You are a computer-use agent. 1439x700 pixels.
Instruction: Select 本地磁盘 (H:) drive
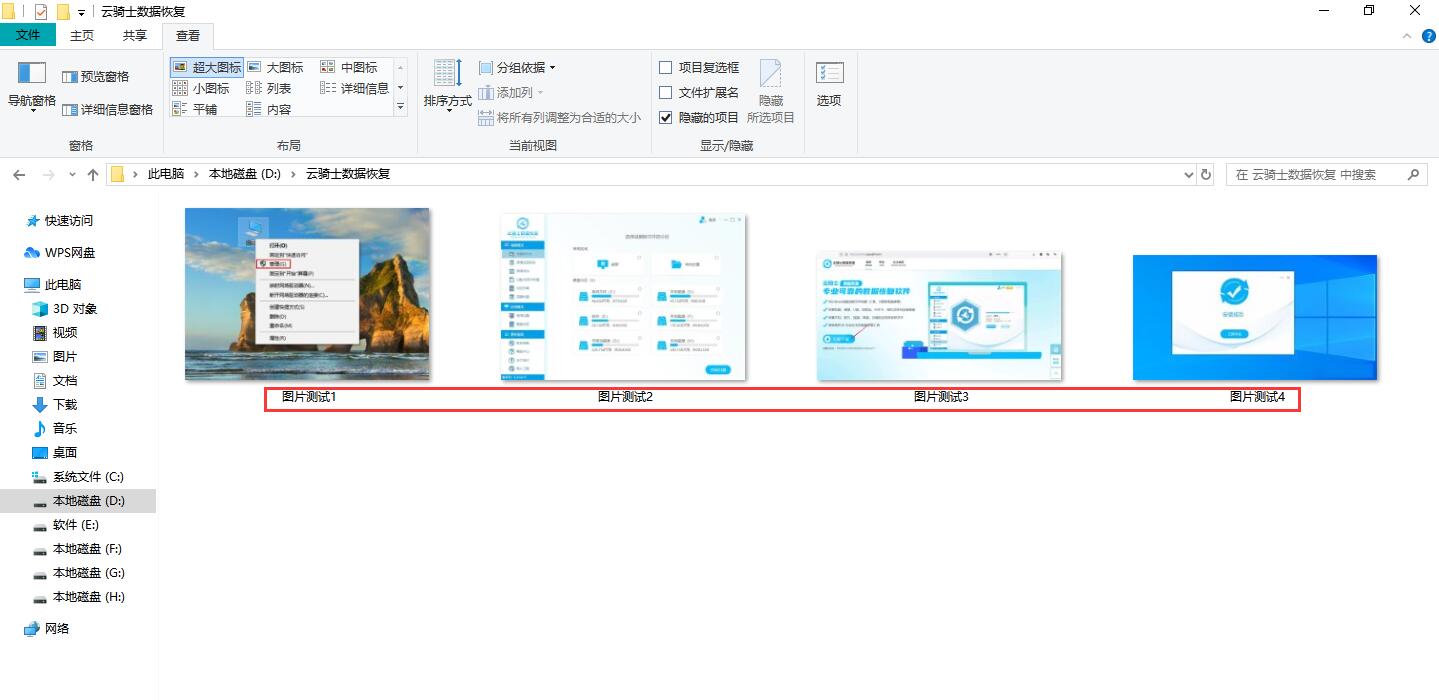coord(78,596)
